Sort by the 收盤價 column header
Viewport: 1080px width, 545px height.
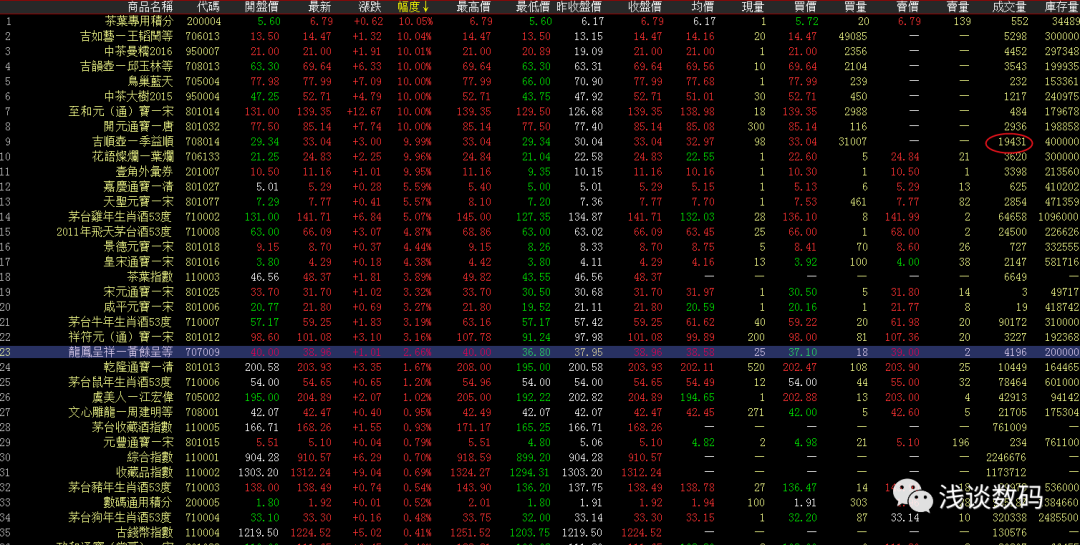tap(645, 7)
